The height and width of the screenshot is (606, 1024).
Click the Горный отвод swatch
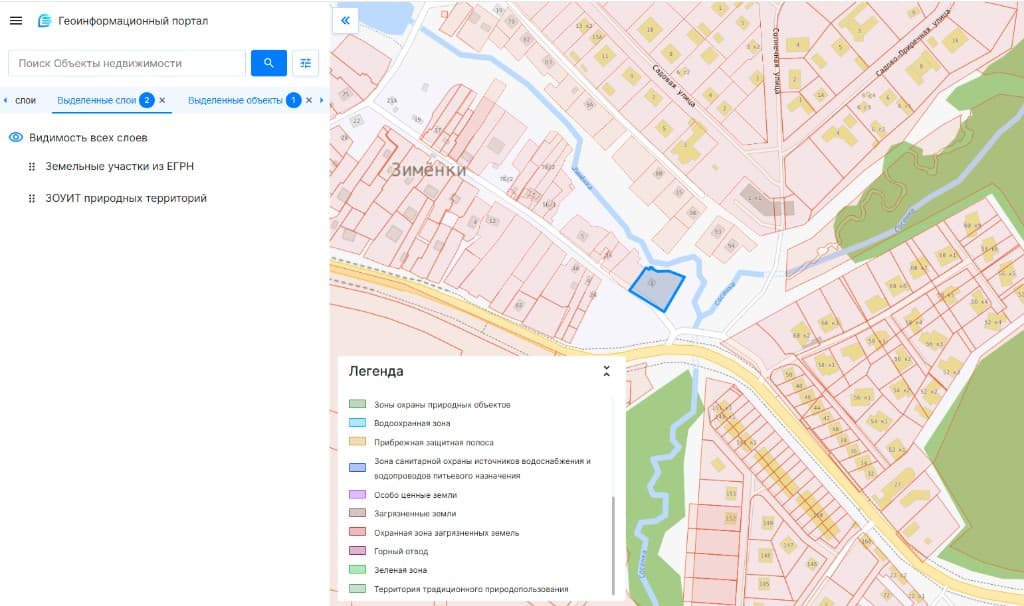pos(357,550)
